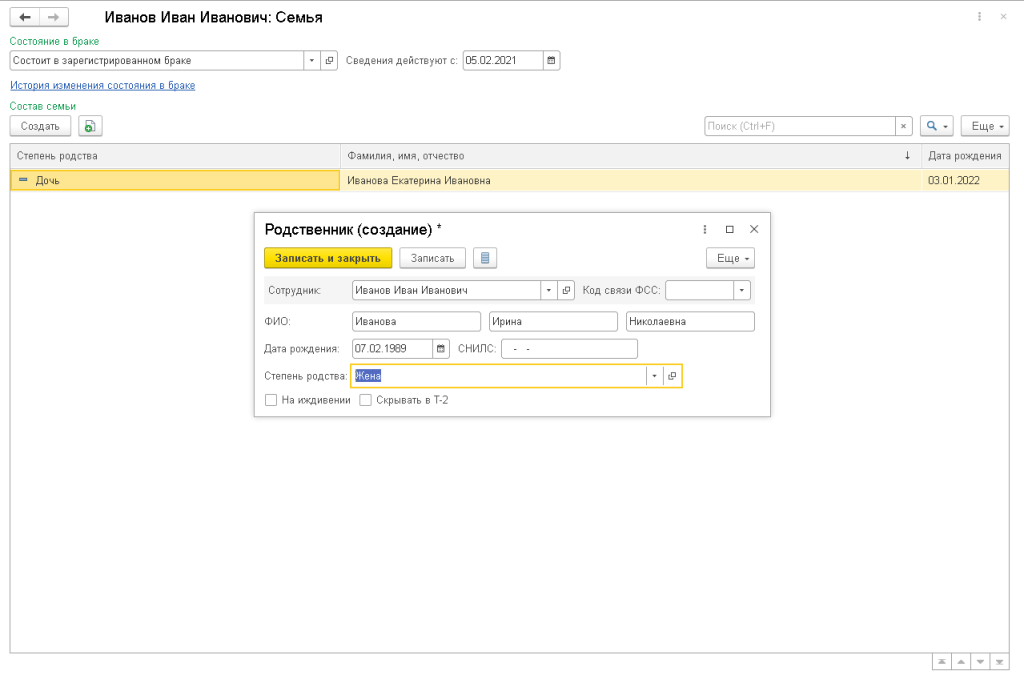Expand the Код связи ФСС dropdown
The height and width of the screenshot is (675, 1024).
coord(741,290)
